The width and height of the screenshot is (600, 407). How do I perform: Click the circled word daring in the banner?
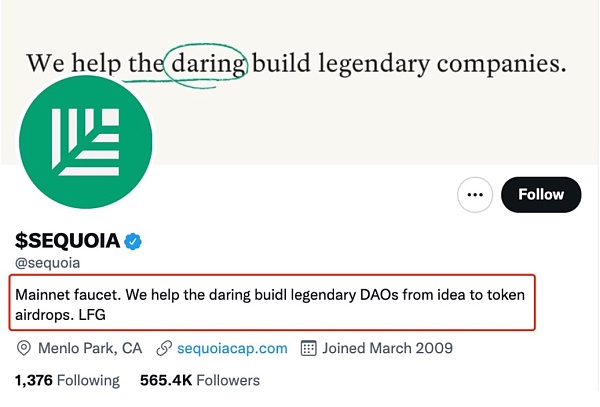click(x=208, y=64)
